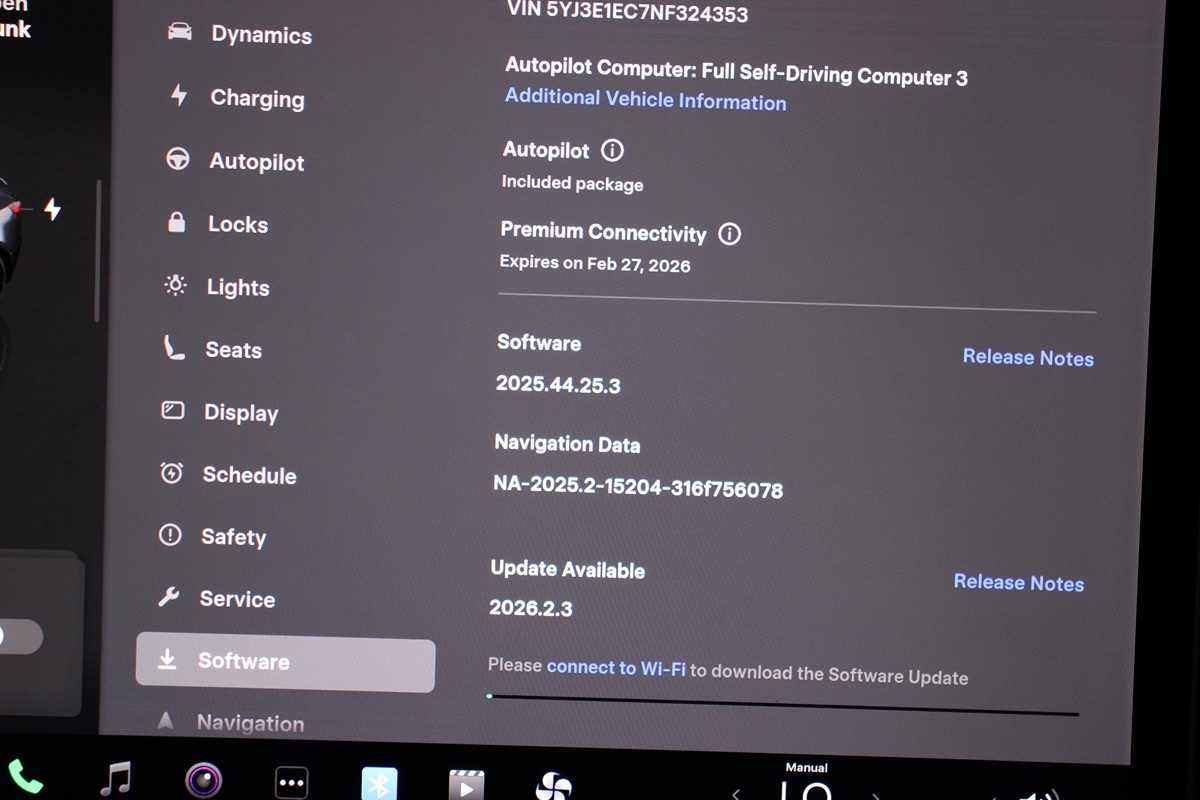This screenshot has width=1200, height=800.
Task: Open the all apps three-dots launcher
Action: 291,783
